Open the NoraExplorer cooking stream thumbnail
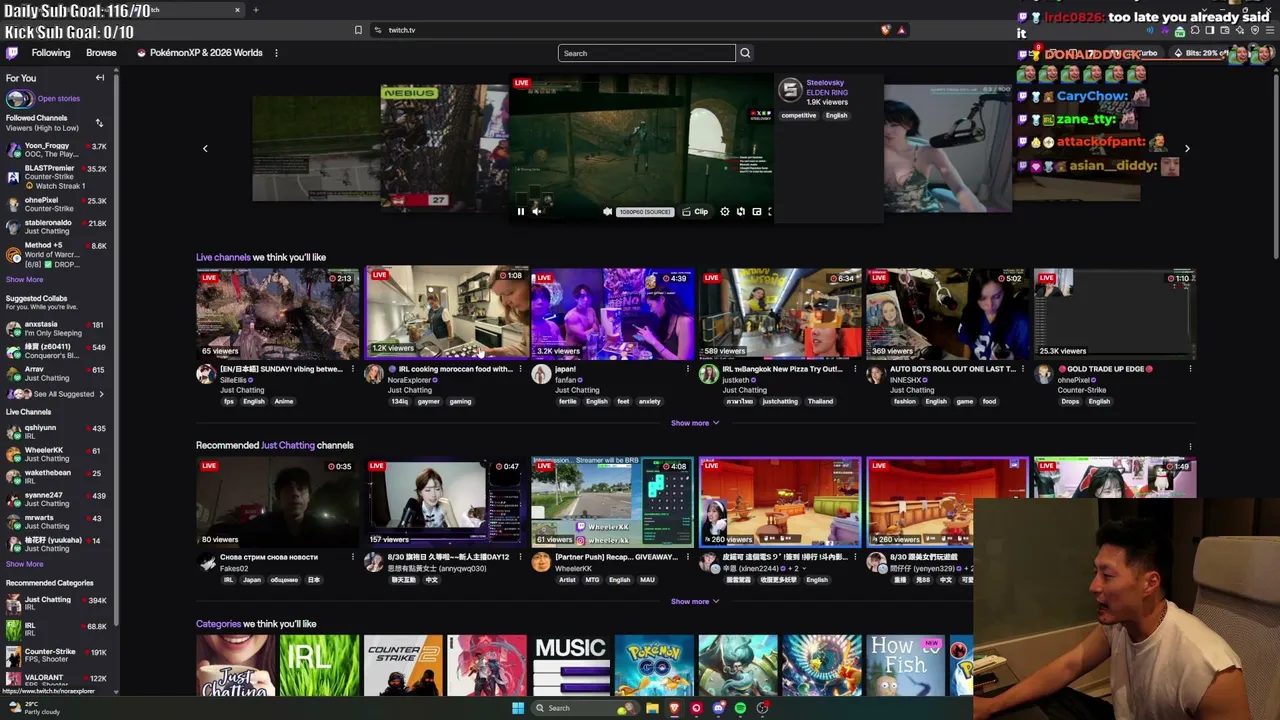 tap(446, 313)
